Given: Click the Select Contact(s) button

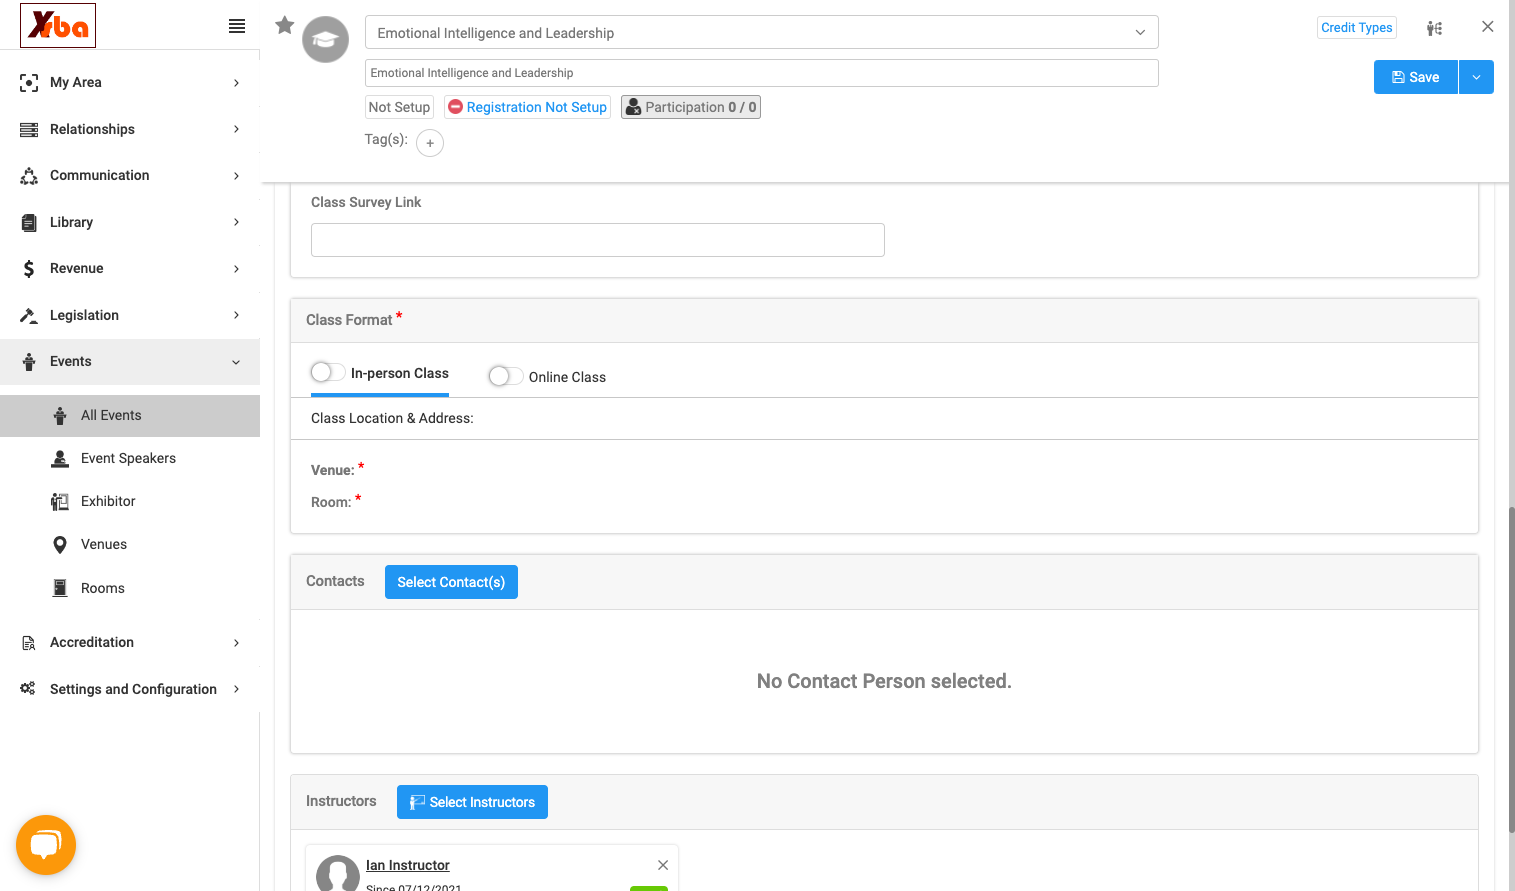Looking at the screenshot, I should [x=451, y=582].
